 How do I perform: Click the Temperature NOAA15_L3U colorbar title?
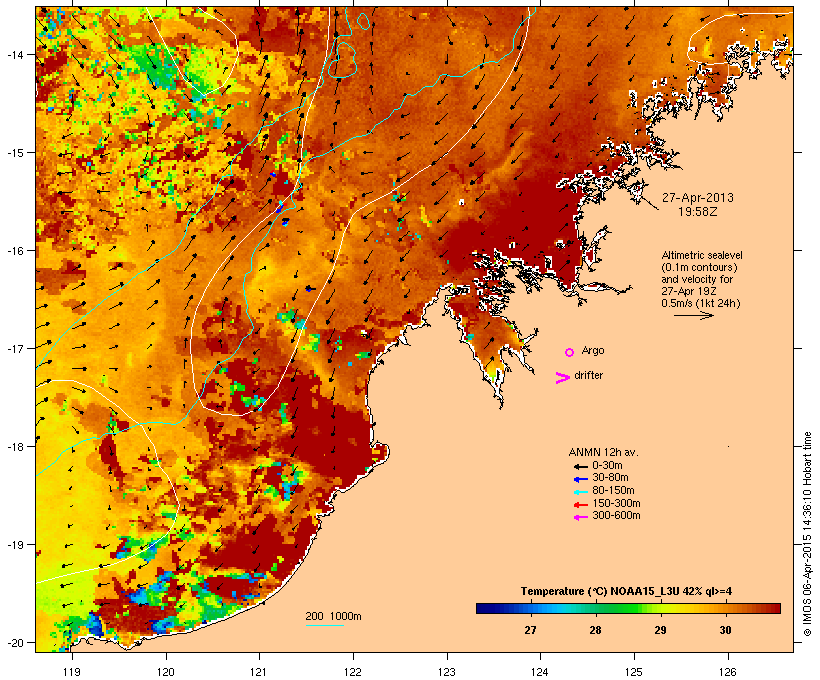point(627,591)
